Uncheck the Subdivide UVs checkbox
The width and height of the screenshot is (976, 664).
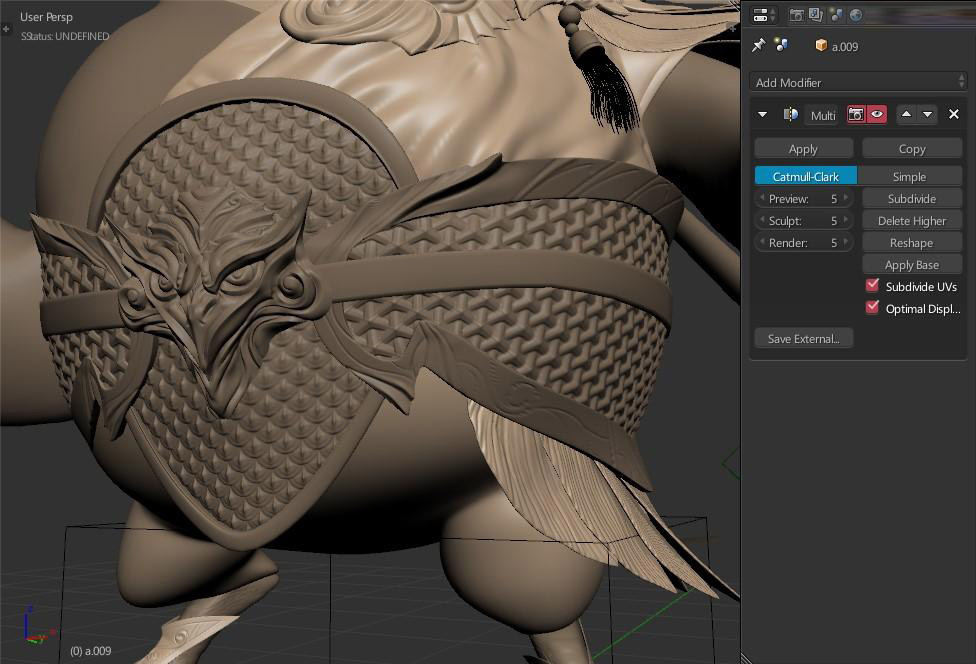873,286
